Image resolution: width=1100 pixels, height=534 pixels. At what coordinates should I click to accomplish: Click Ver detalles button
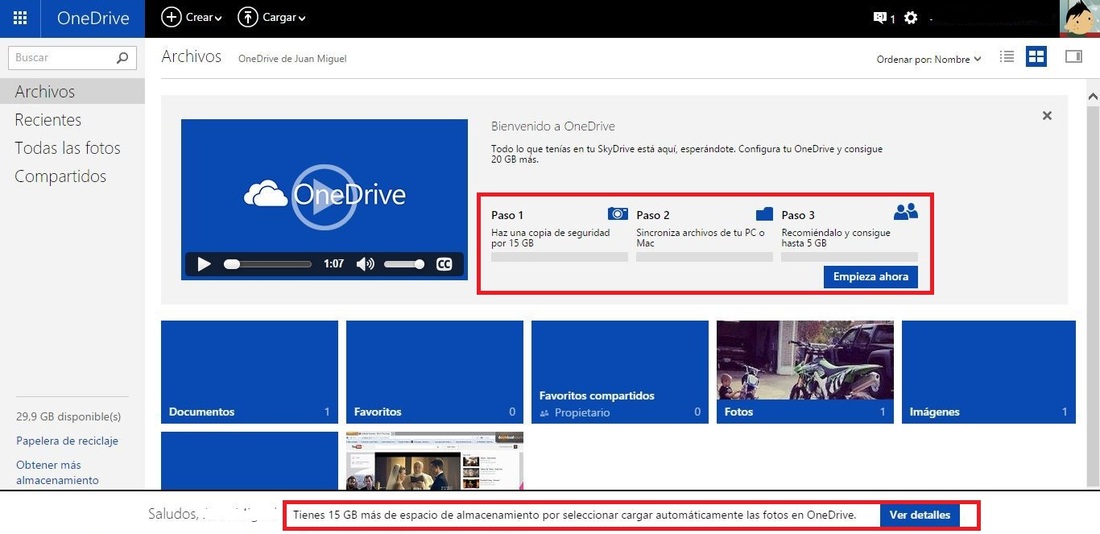[x=920, y=515]
